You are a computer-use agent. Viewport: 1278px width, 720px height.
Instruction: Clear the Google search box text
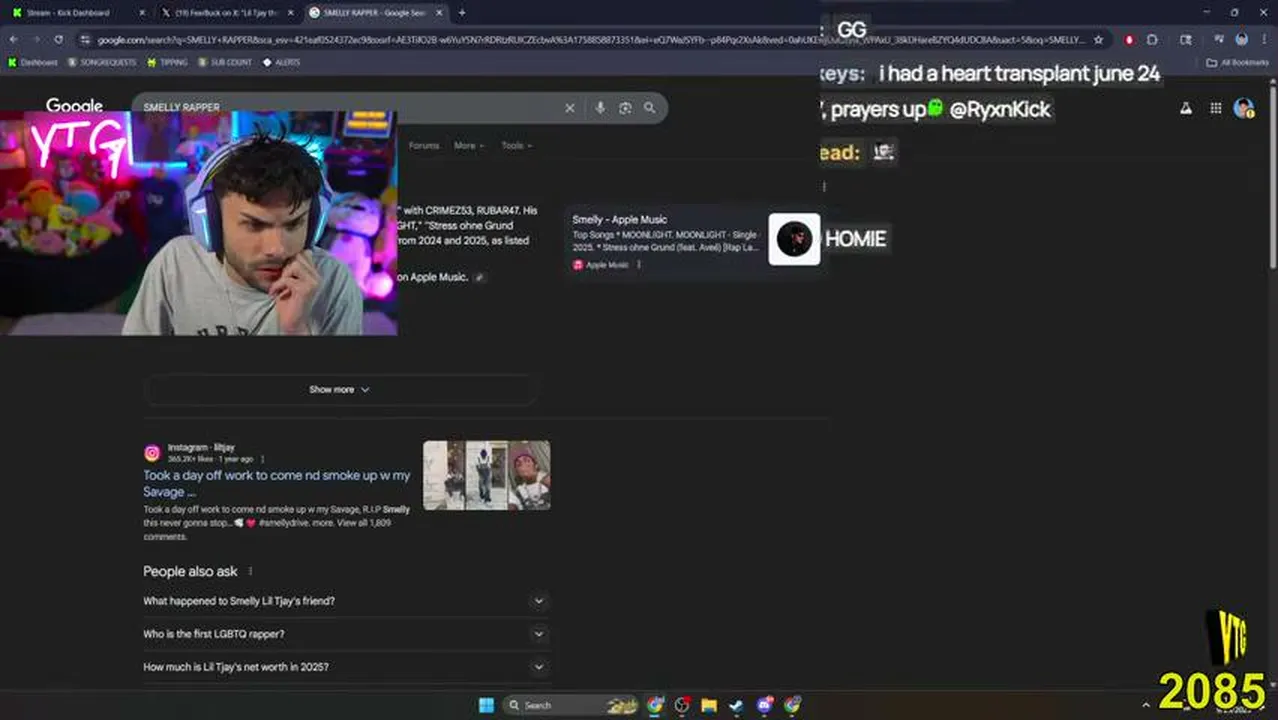[x=570, y=108]
